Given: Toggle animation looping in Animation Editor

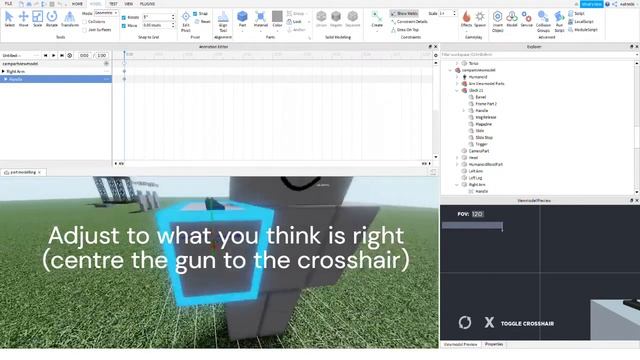Looking at the screenshot, I should [x=70, y=55].
